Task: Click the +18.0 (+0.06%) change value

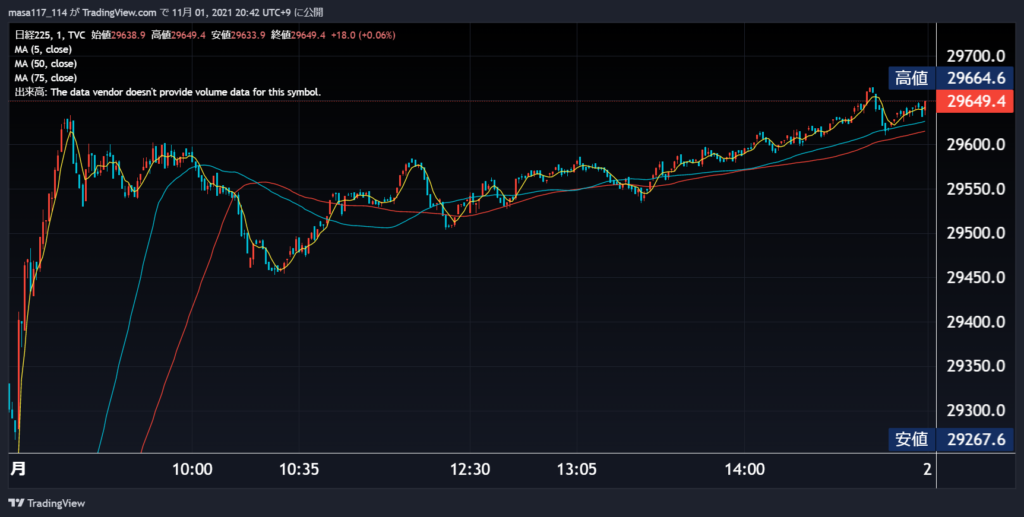Action: click(x=362, y=35)
